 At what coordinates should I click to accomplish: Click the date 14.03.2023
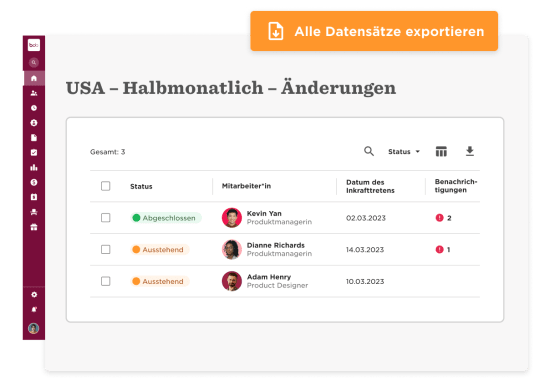point(365,250)
